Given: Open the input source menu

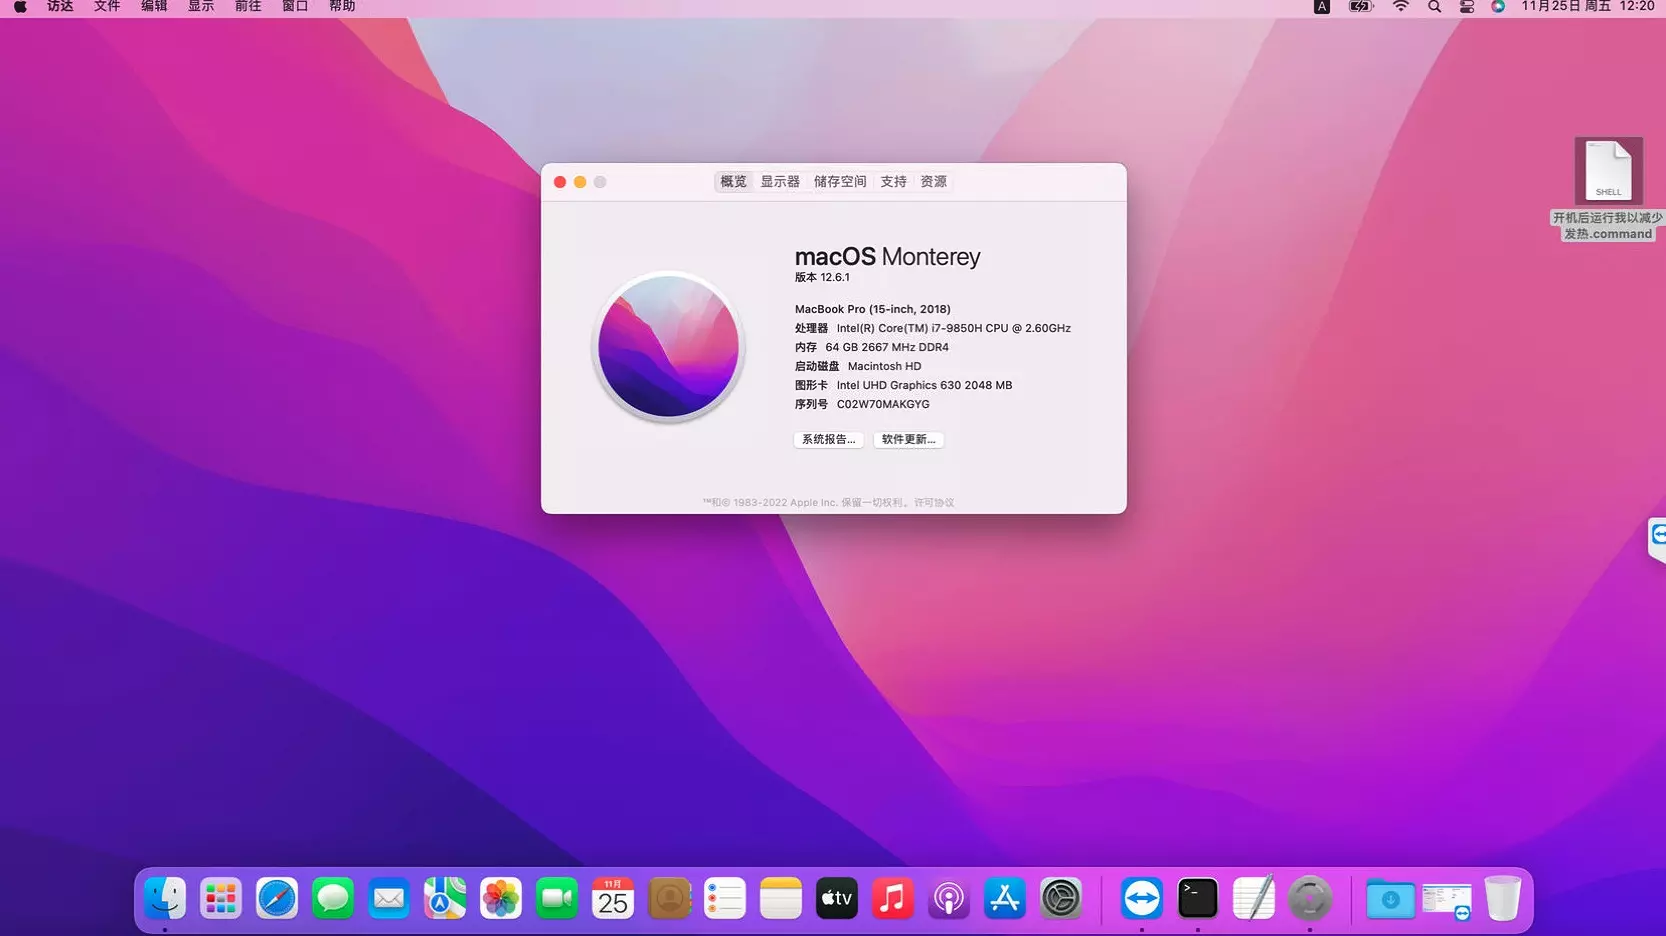Looking at the screenshot, I should (1321, 7).
